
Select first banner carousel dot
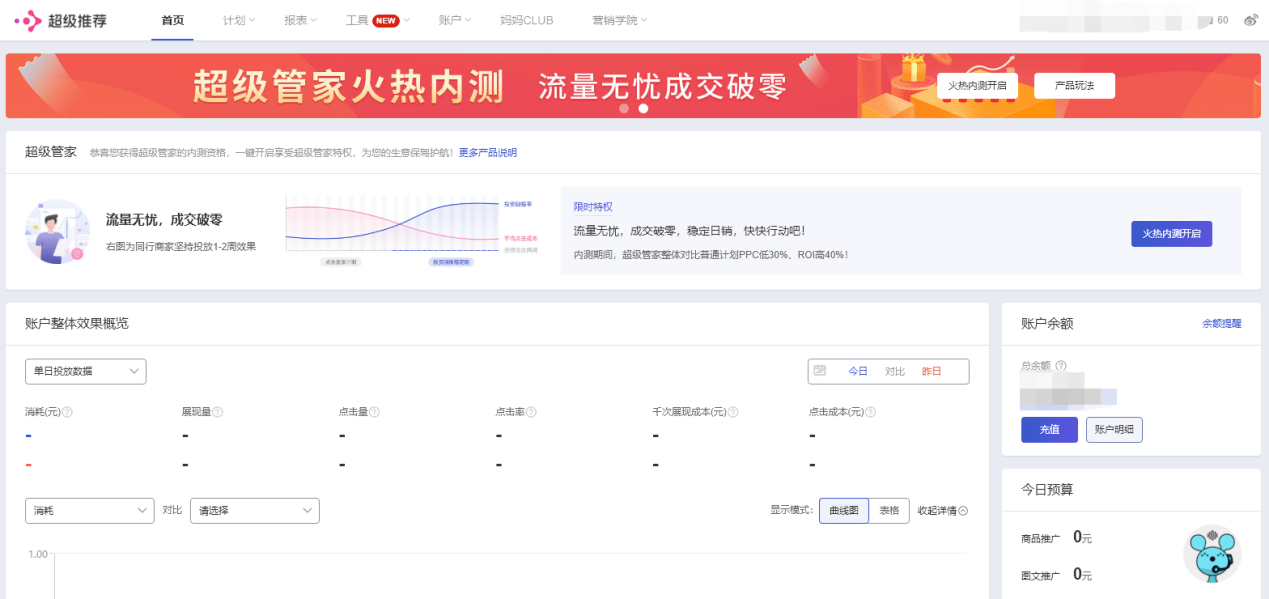coord(624,108)
